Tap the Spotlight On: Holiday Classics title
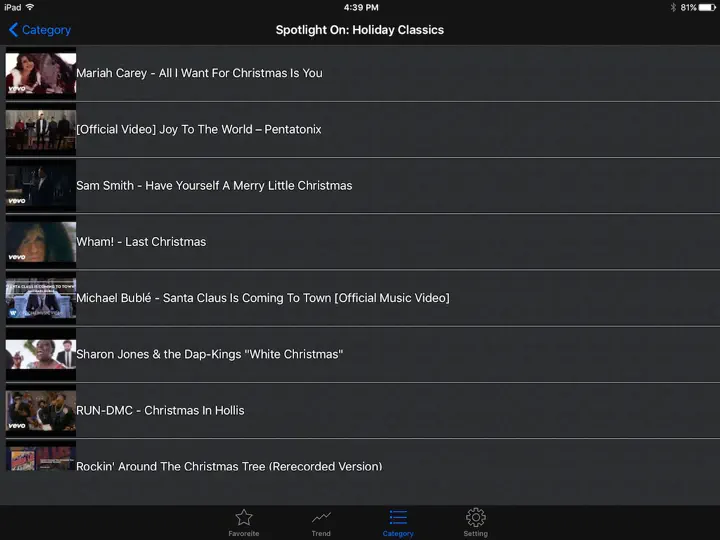The height and width of the screenshot is (540, 720). click(360, 30)
